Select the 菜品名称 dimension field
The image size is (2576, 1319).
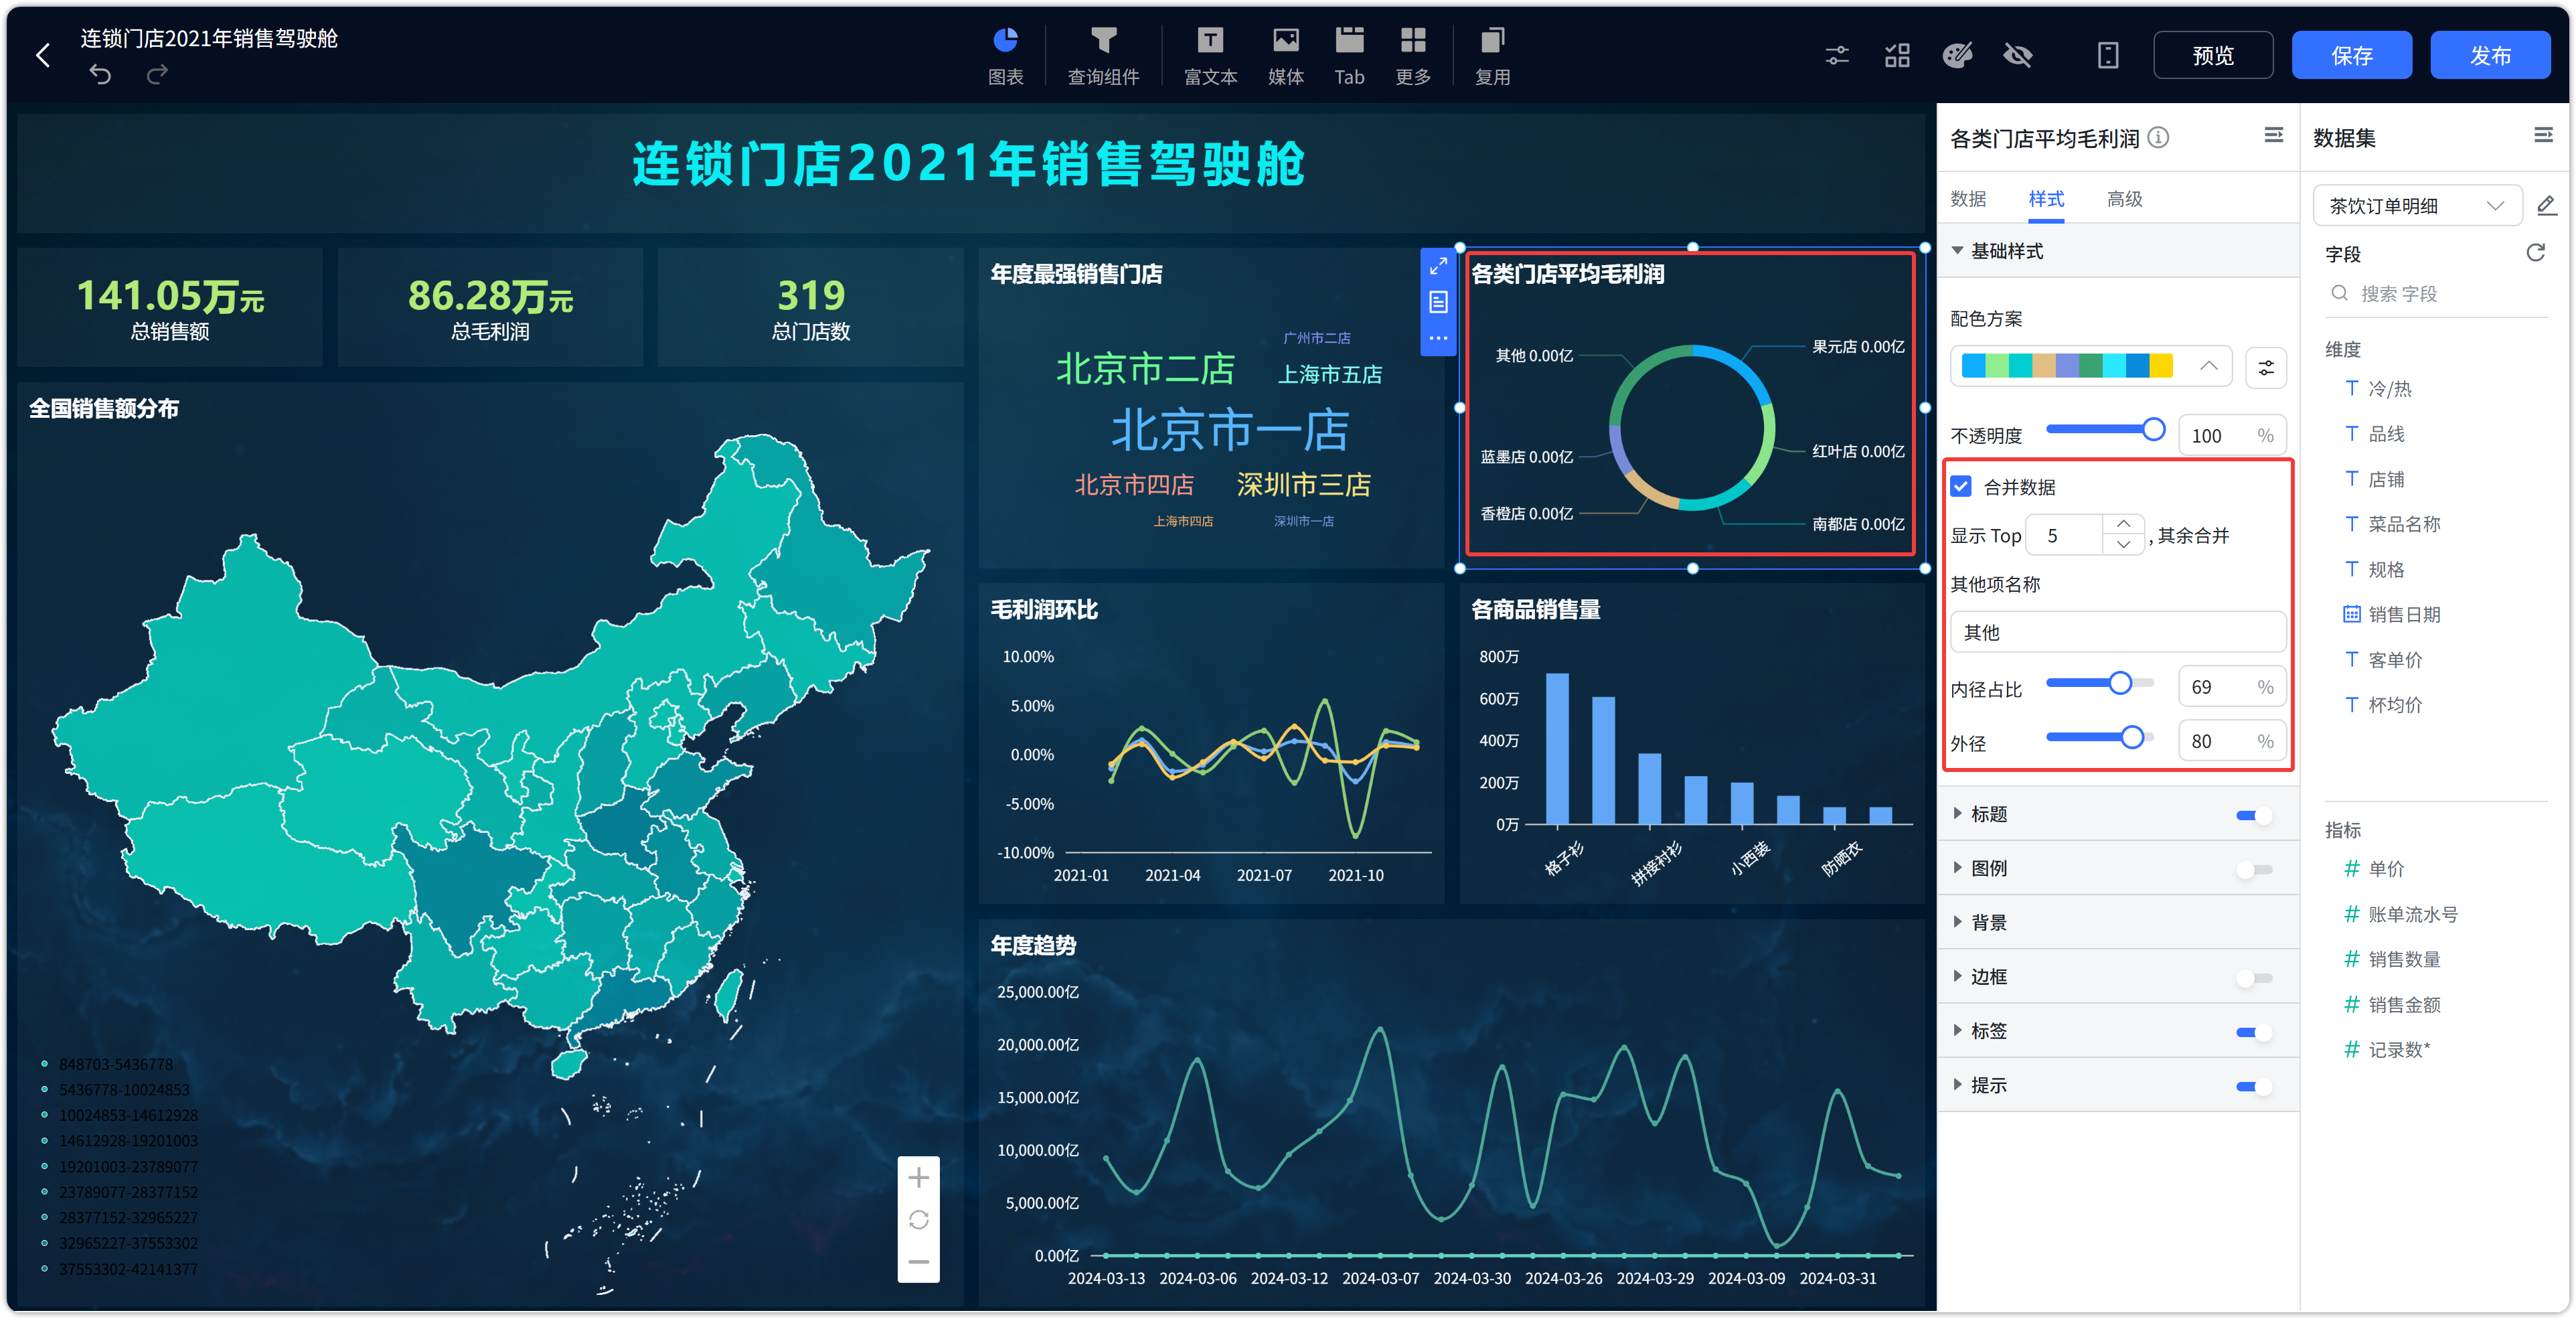point(2392,524)
